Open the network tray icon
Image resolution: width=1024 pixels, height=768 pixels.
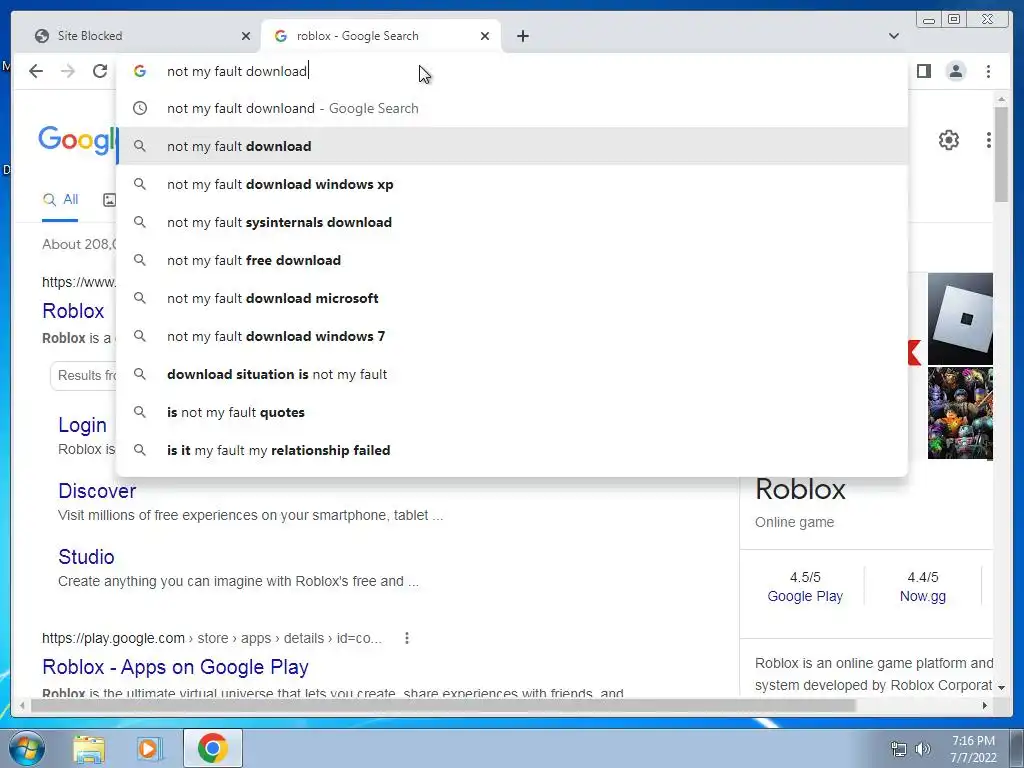click(899, 749)
